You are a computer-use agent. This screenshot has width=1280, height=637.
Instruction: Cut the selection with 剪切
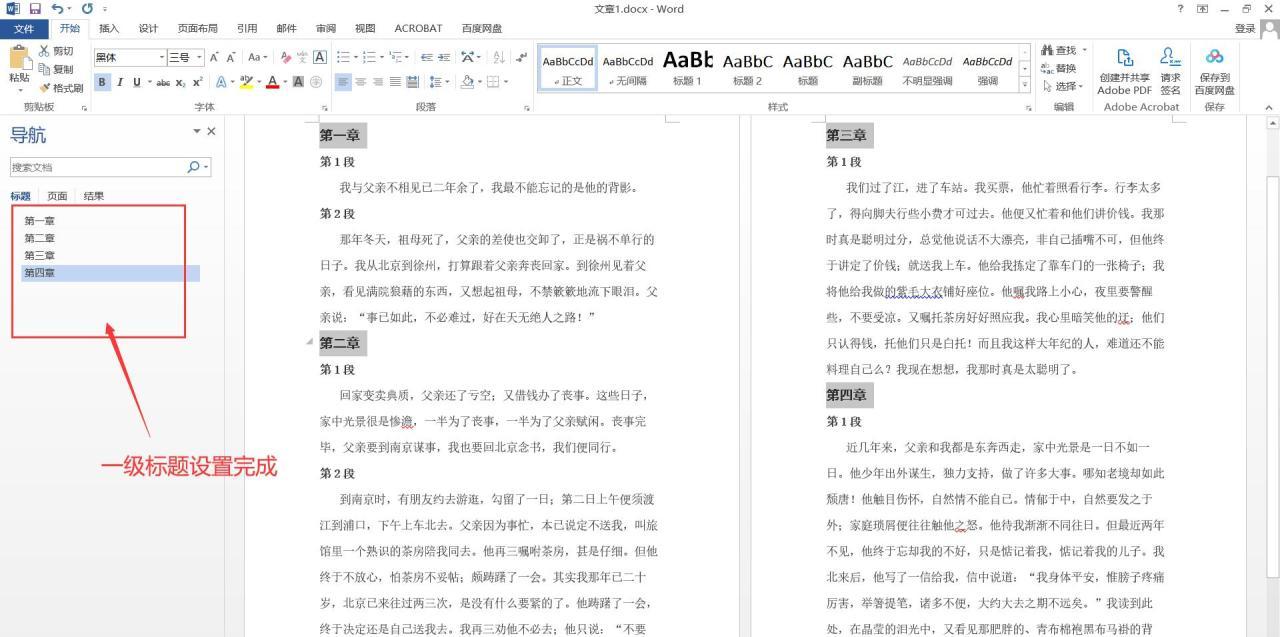click(x=56, y=51)
